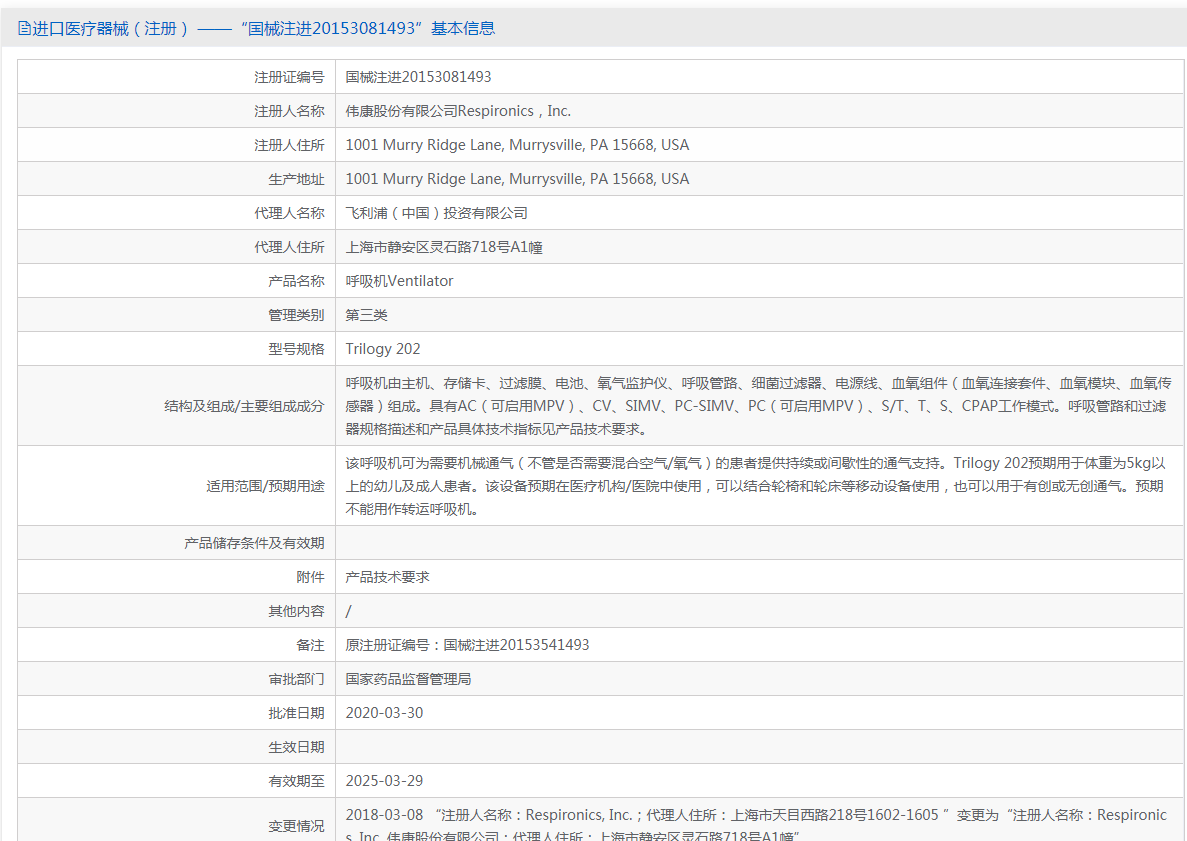Click the registrant name '伟康股份有限公司Respironics，Inc.'

[458, 111]
